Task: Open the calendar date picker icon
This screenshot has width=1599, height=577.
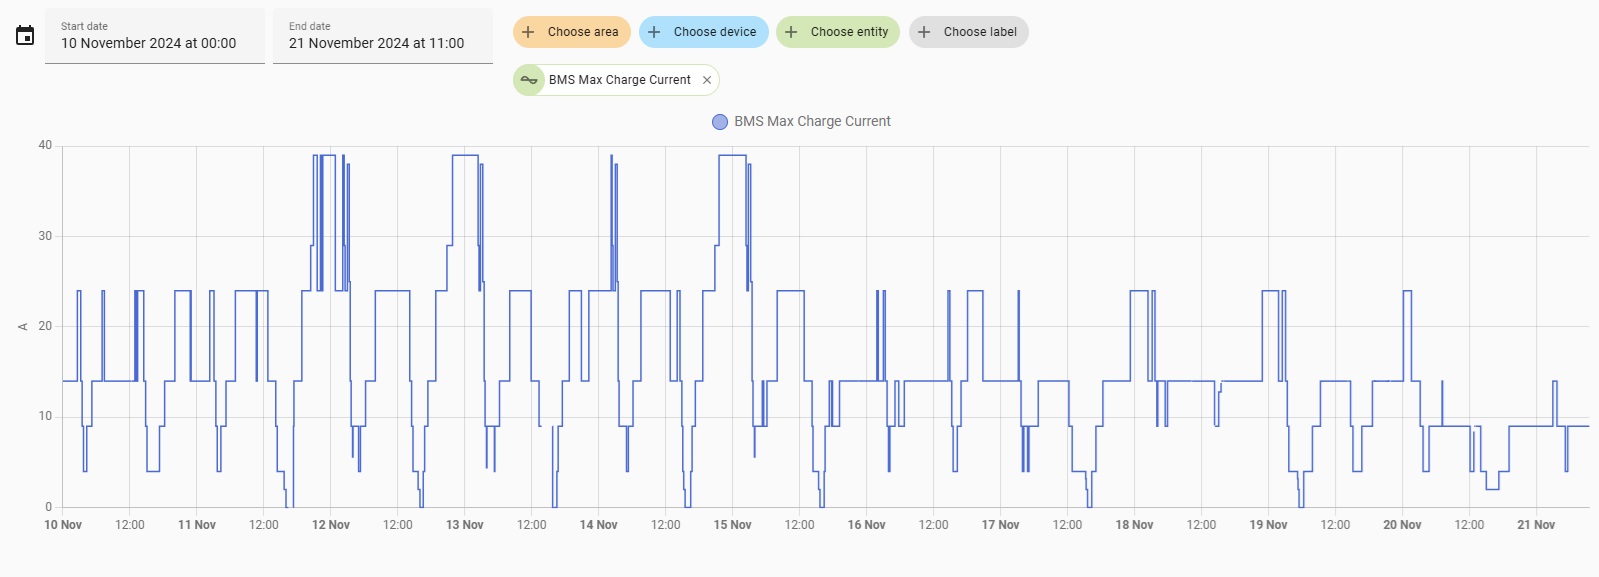Action: pyautogui.click(x=25, y=36)
